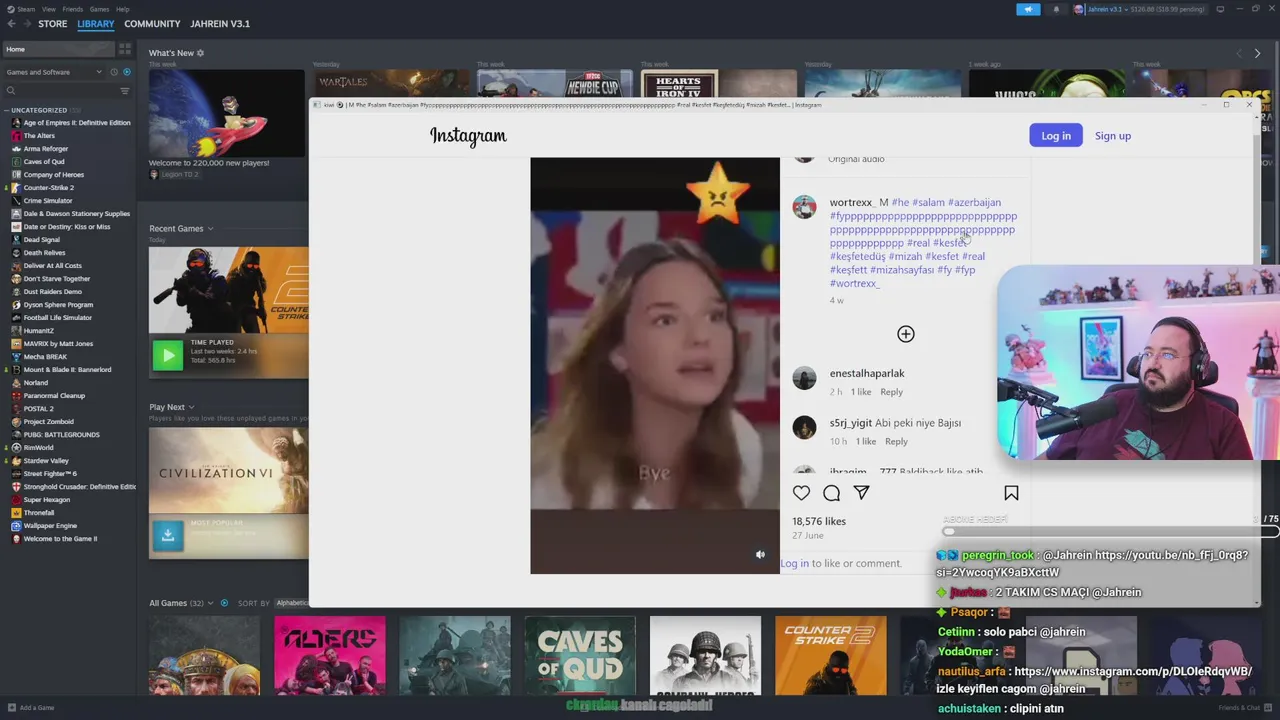
Task: Click Add a Game plus icon
Action: (11, 708)
